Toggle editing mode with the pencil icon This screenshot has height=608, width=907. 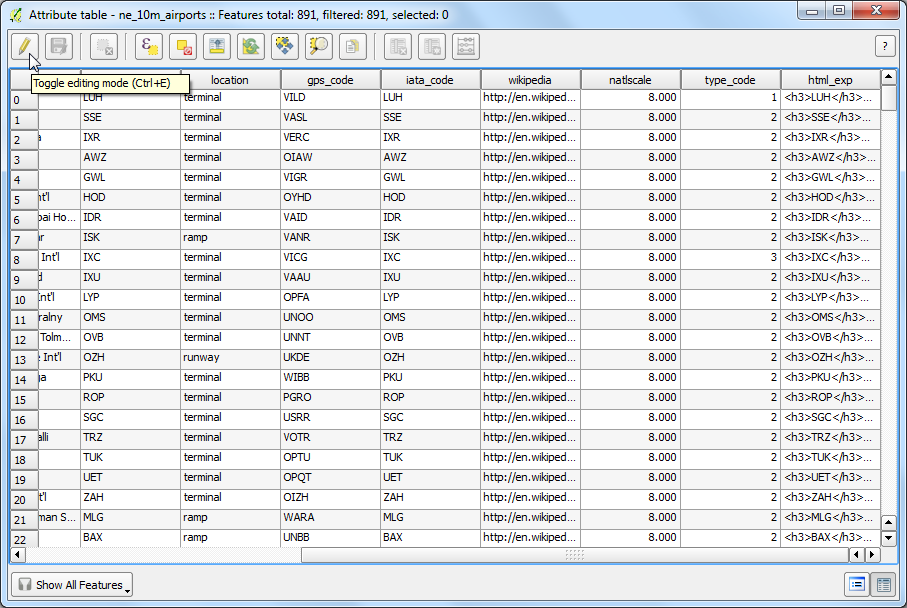point(24,46)
